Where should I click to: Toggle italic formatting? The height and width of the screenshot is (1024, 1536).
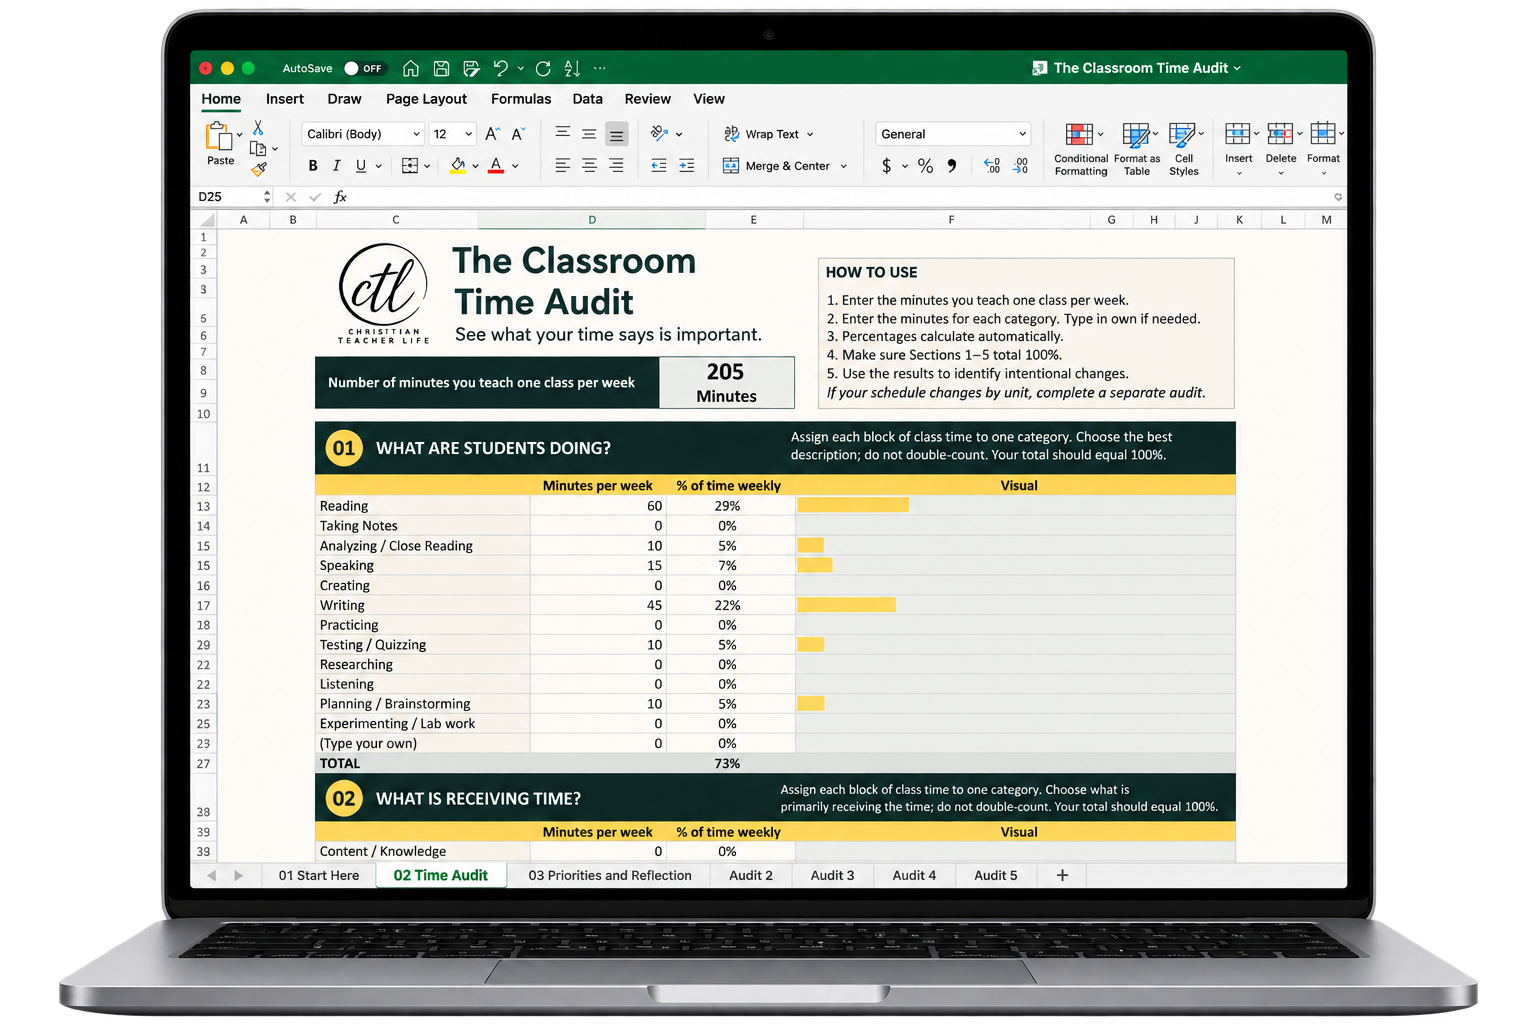[337, 166]
